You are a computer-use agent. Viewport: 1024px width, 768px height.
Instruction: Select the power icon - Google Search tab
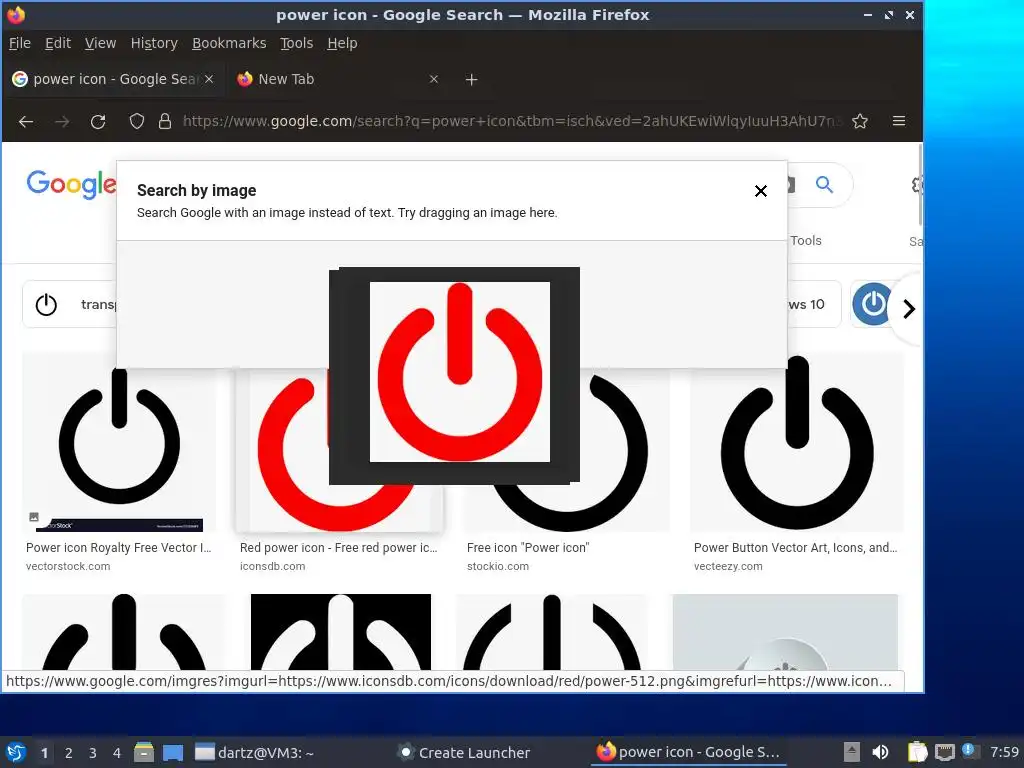114,79
